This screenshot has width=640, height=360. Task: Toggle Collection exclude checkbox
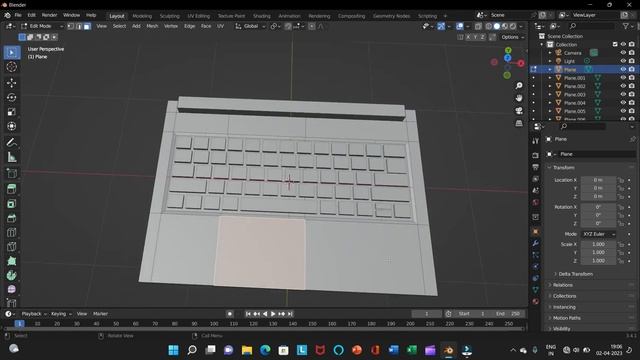tap(615, 44)
